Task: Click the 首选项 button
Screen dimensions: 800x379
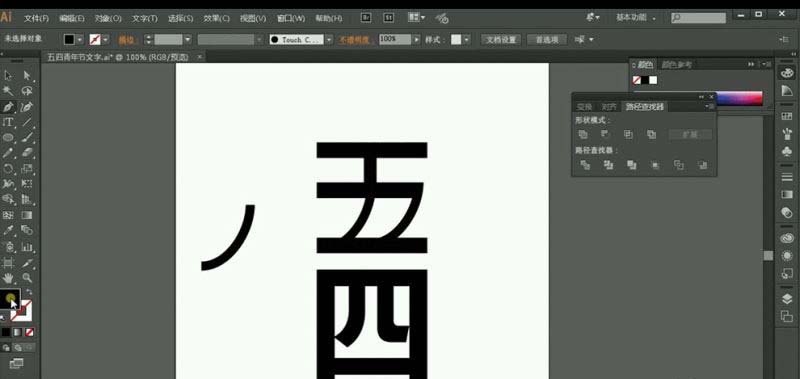Action: coord(546,39)
